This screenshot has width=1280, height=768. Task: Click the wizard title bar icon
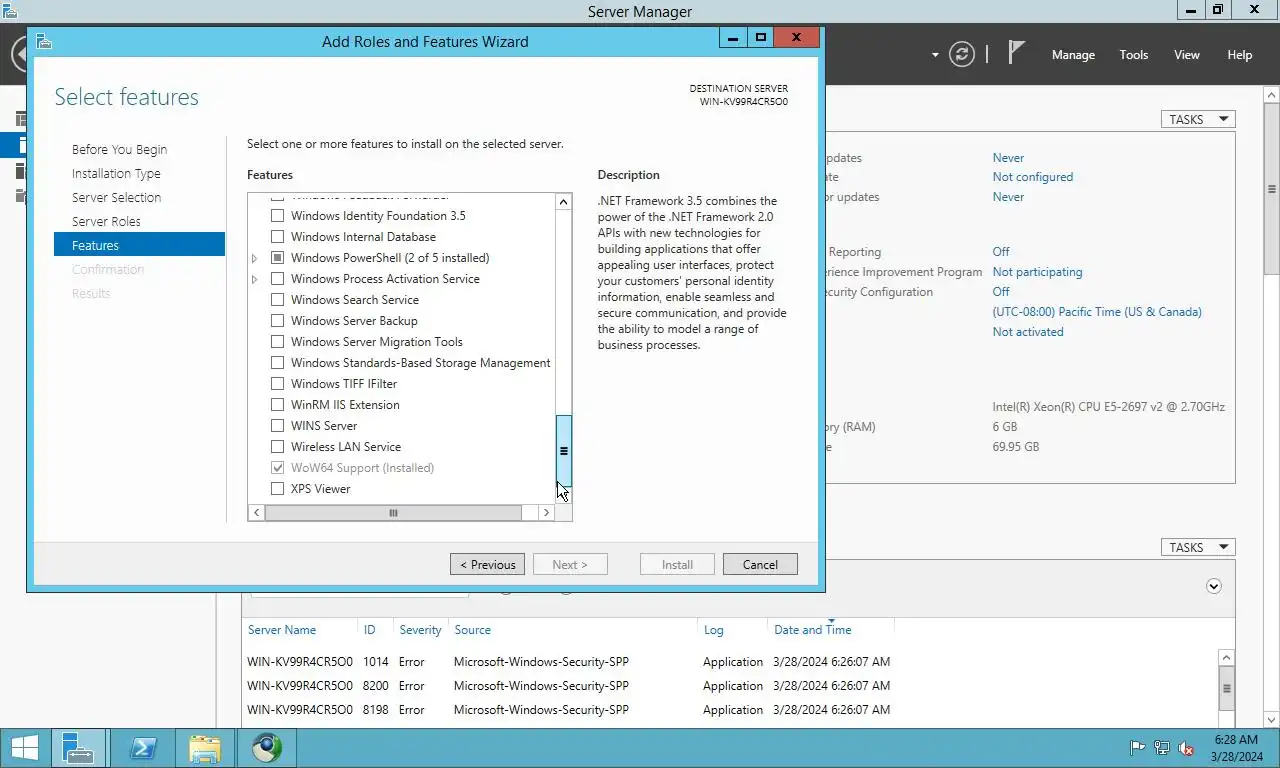point(43,42)
